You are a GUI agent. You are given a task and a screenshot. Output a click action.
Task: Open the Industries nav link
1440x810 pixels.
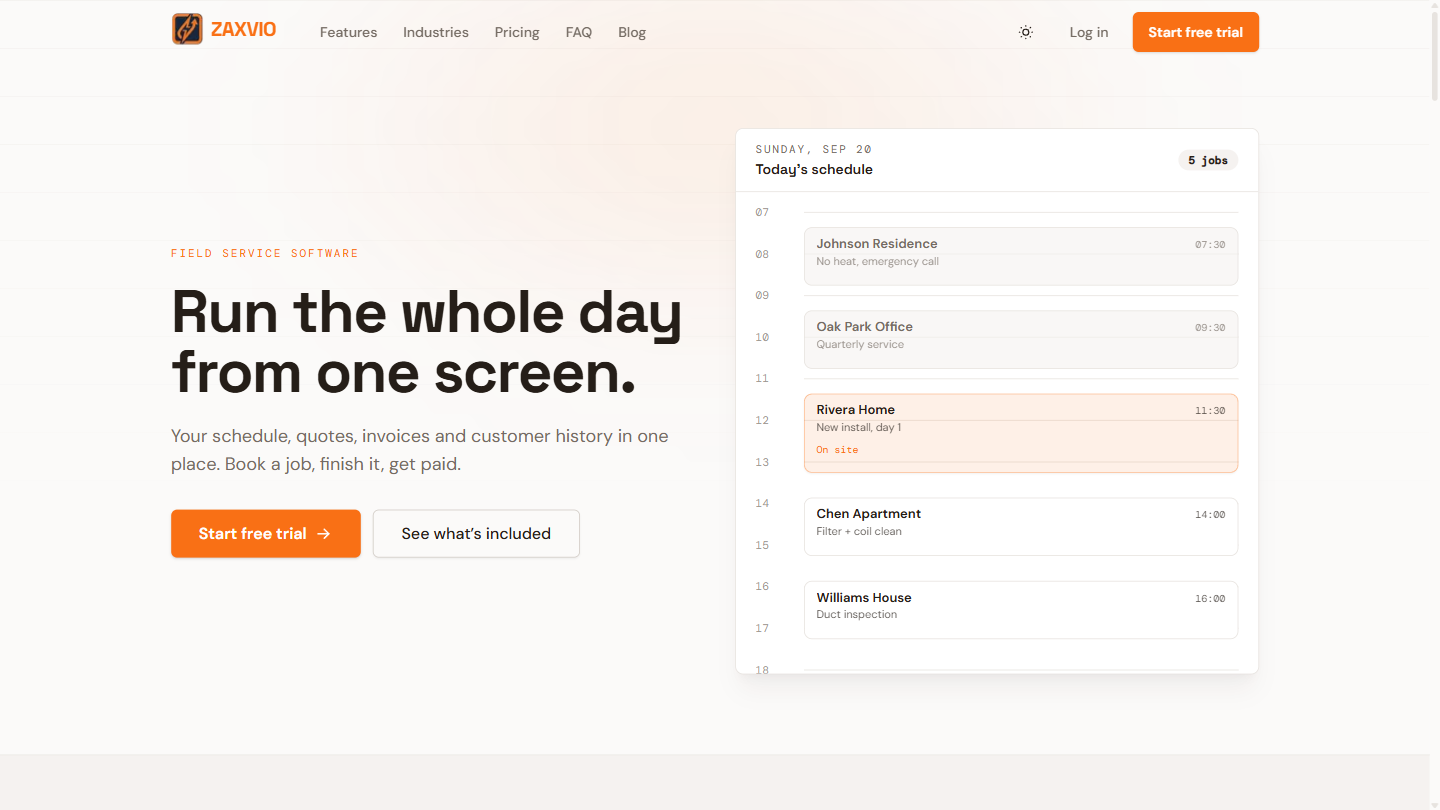click(436, 32)
